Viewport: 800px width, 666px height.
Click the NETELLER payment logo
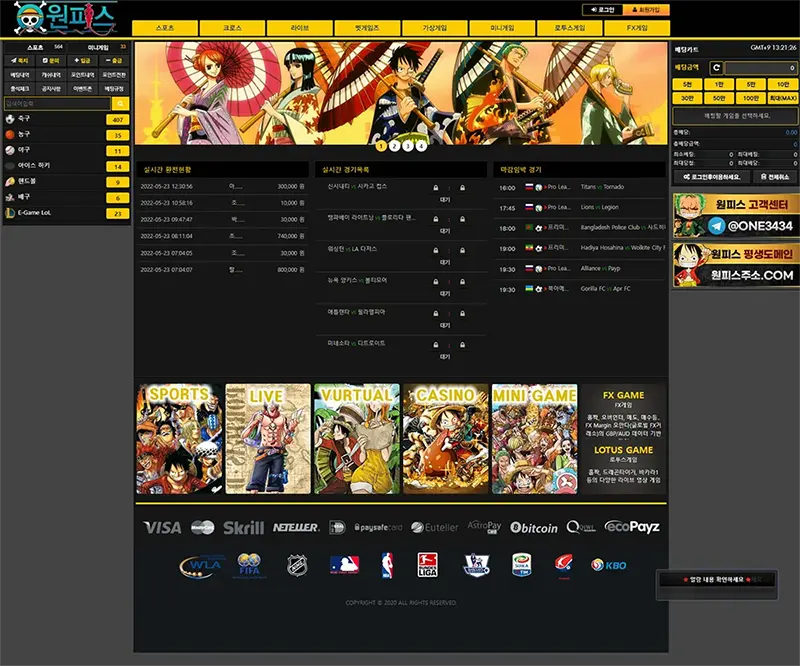point(296,528)
